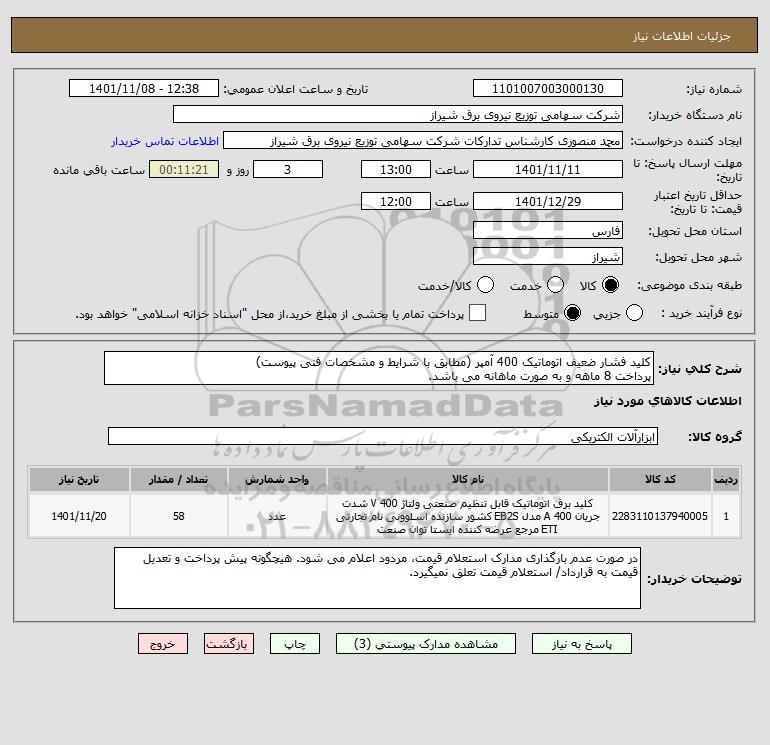Select the کالا radio button
The image size is (770, 745).
610,285
